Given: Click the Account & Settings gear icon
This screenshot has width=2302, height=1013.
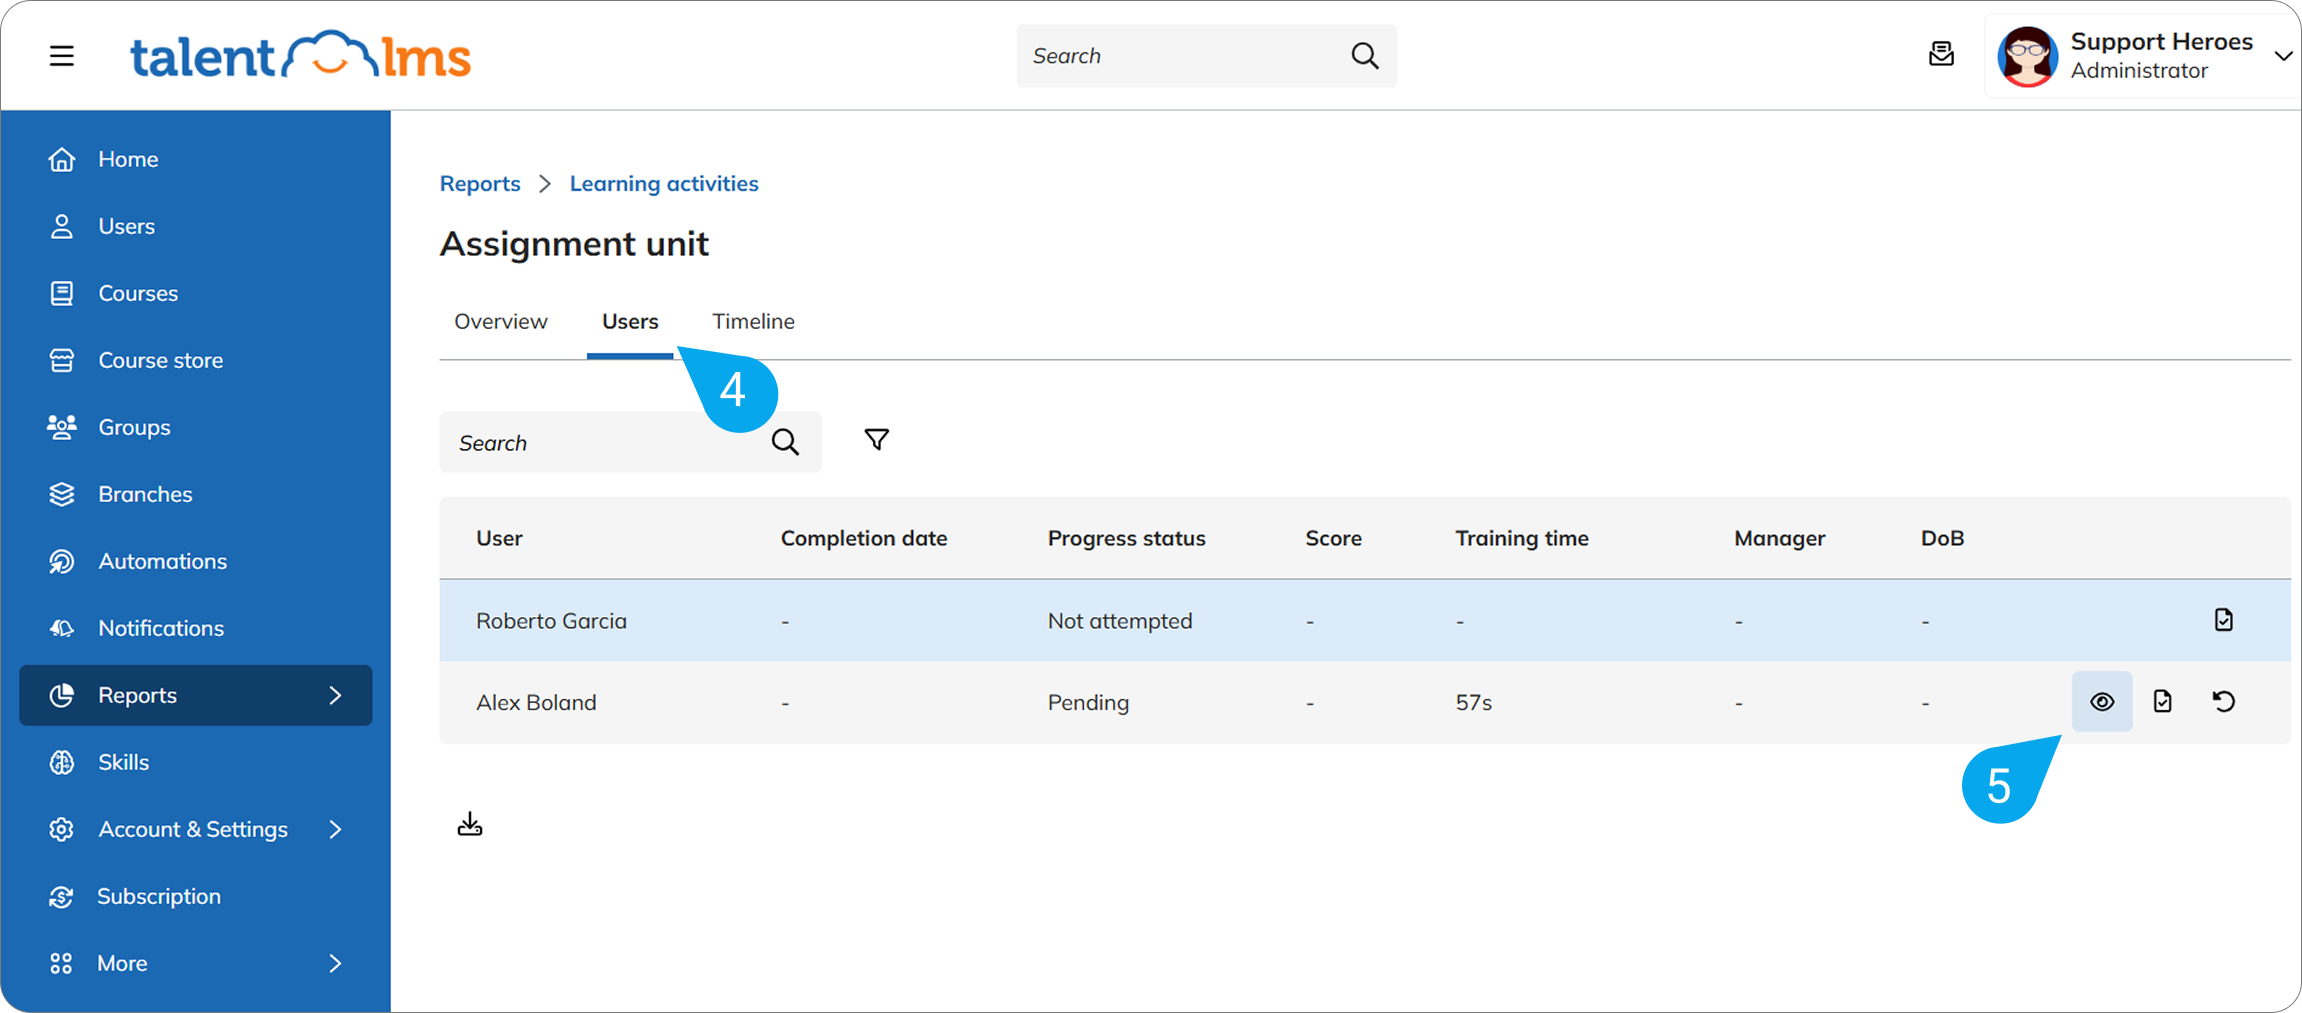Looking at the screenshot, I should [x=62, y=829].
